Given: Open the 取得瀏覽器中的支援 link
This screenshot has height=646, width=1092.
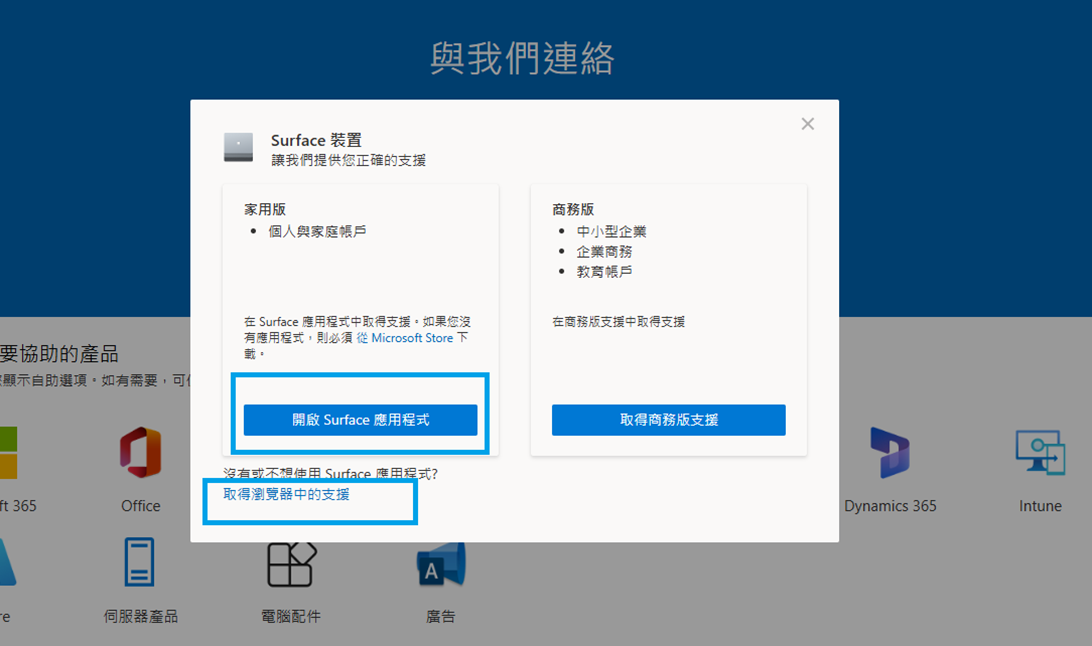Looking at the screenshot, I should pos(286,494).
